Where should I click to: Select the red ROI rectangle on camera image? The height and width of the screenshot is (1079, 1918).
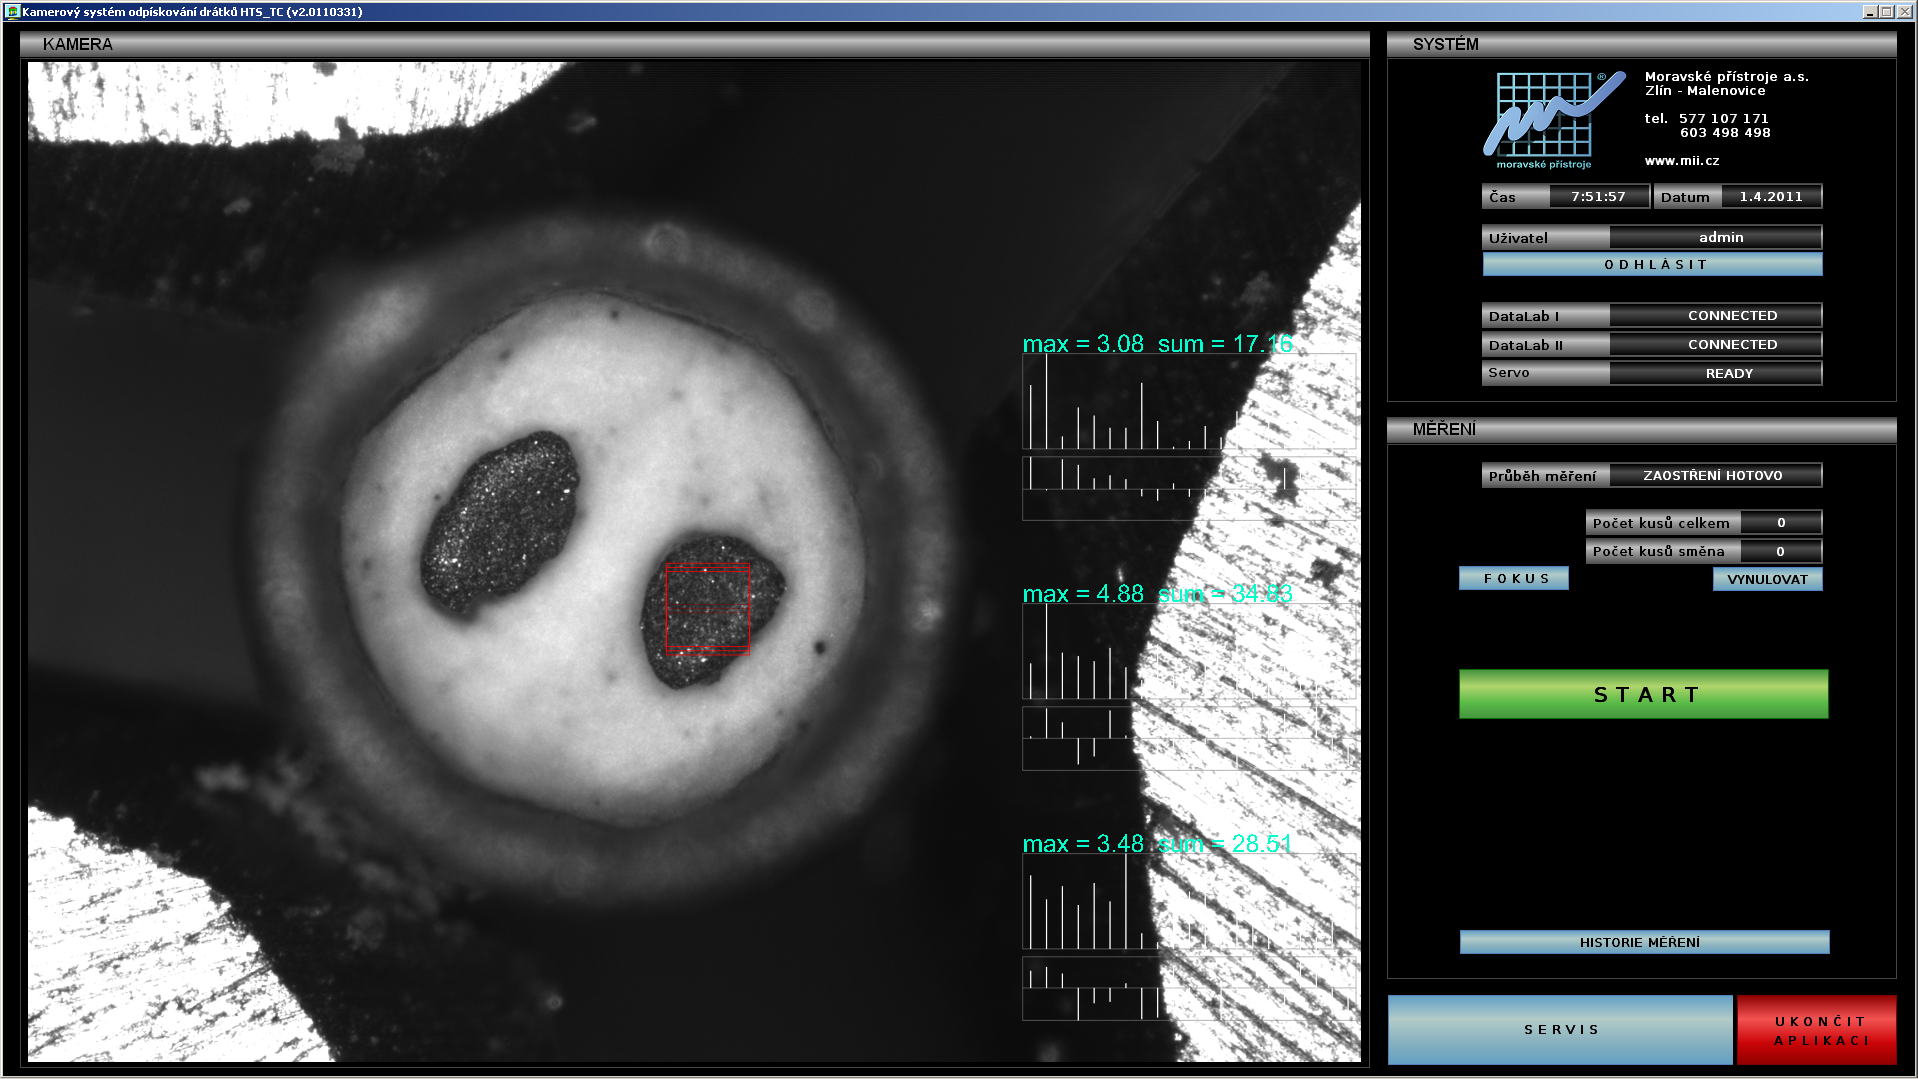(x=707, y=608)
